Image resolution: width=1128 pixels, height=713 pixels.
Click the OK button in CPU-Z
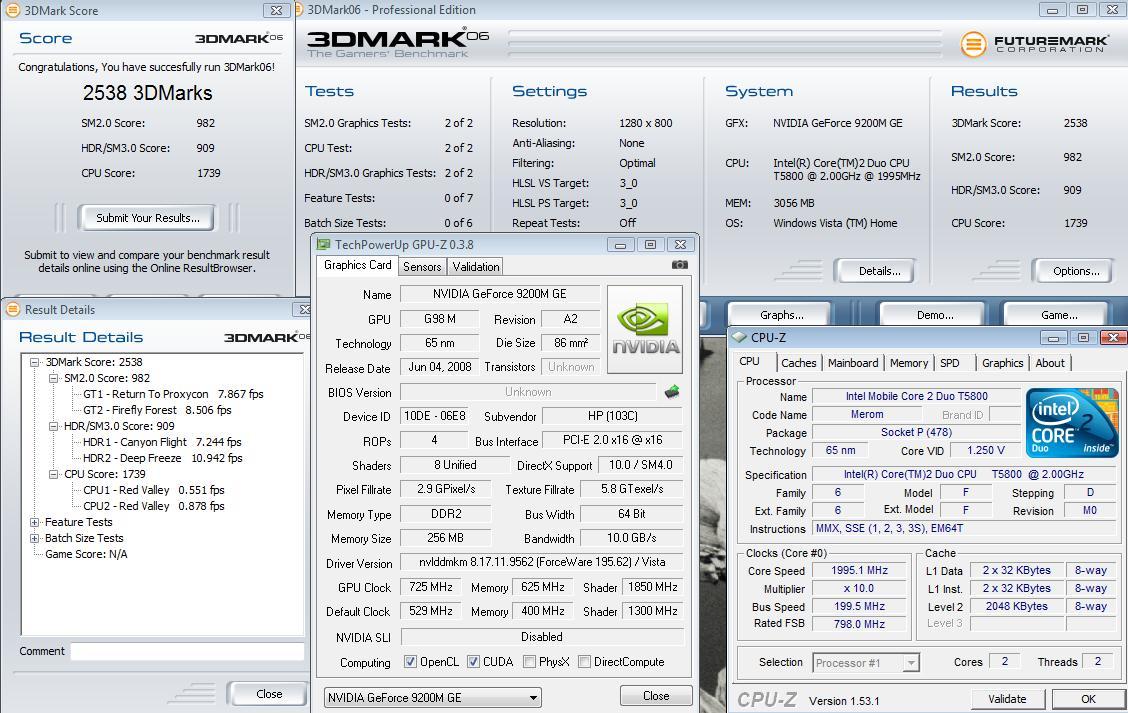point(1088,699)
